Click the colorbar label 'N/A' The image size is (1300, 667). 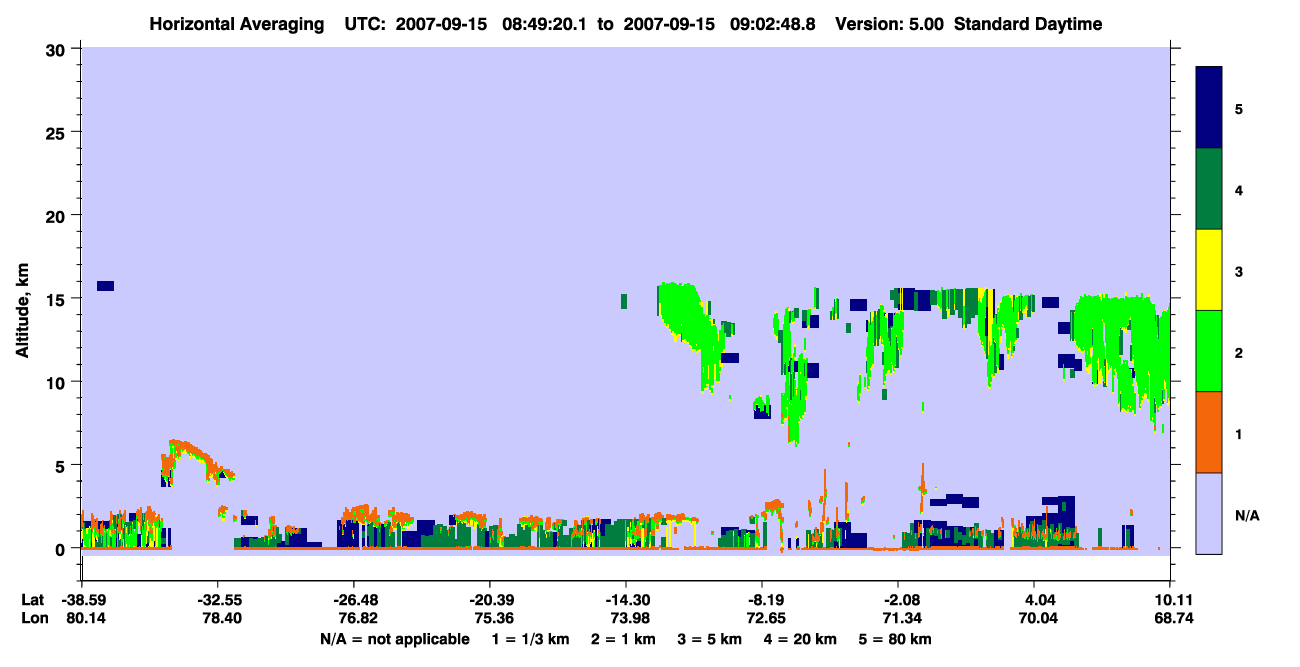(1247, 515)
